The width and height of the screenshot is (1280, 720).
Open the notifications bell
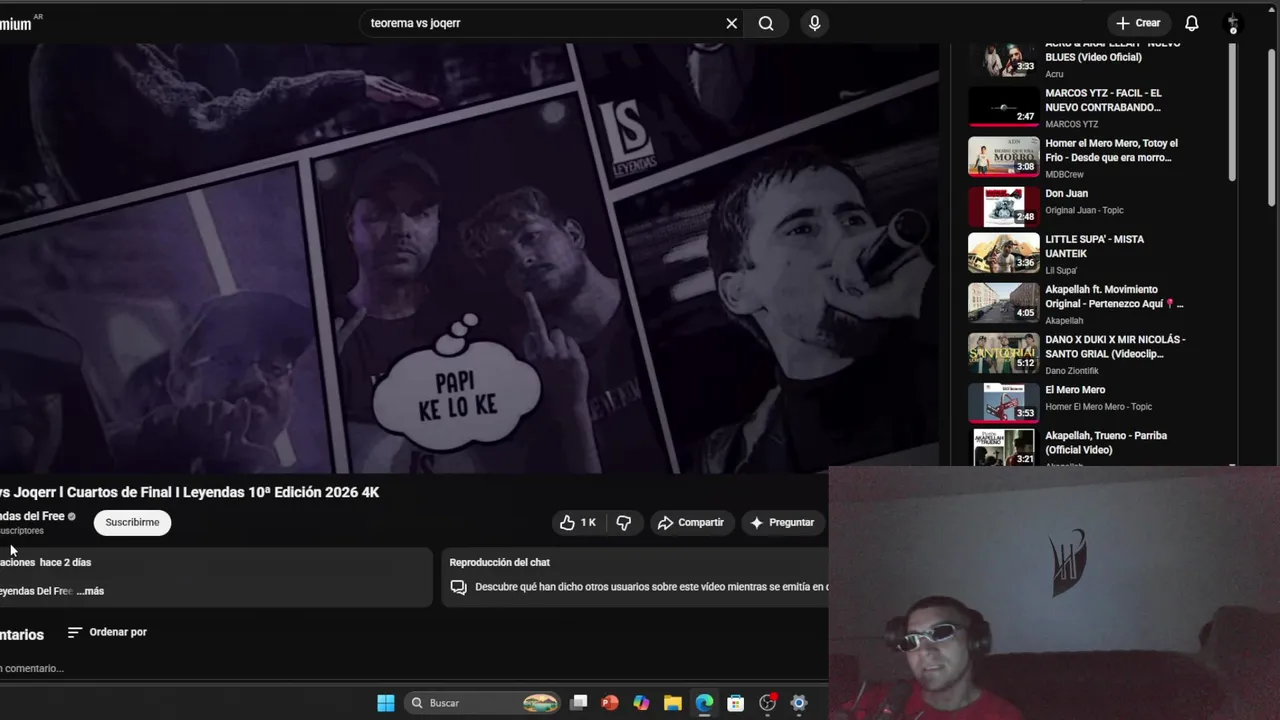1192,23
